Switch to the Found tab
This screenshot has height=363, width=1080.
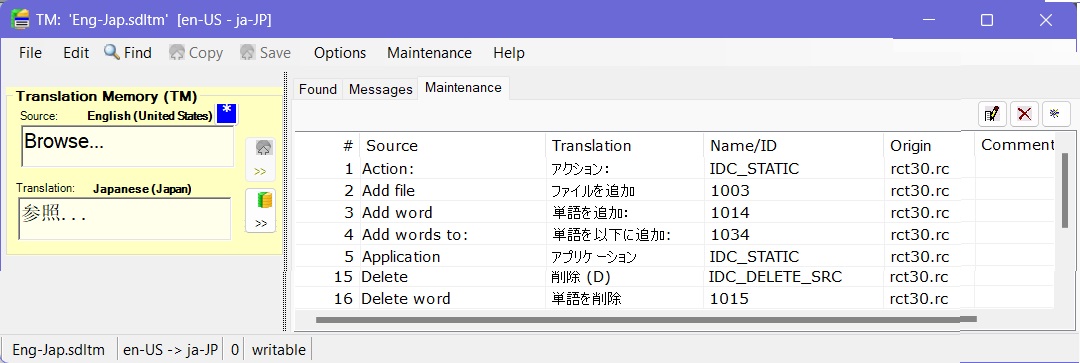(318, 89)
